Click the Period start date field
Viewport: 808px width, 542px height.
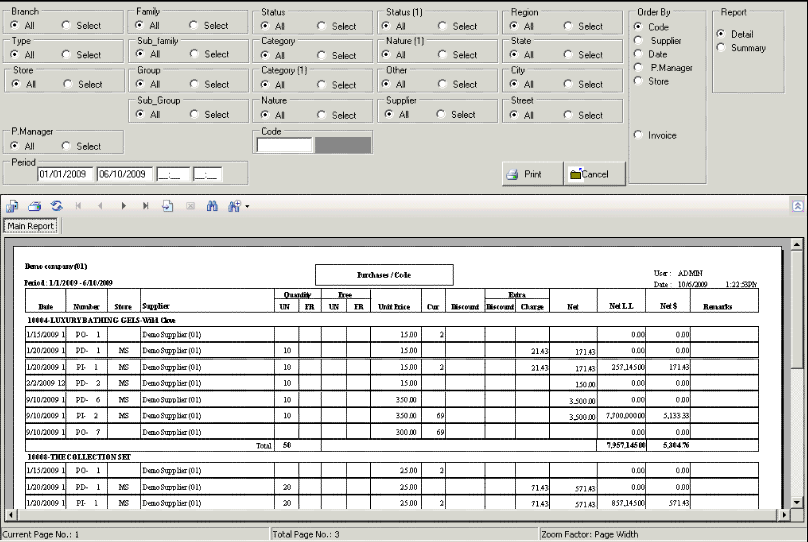click(x=65, y=174)
